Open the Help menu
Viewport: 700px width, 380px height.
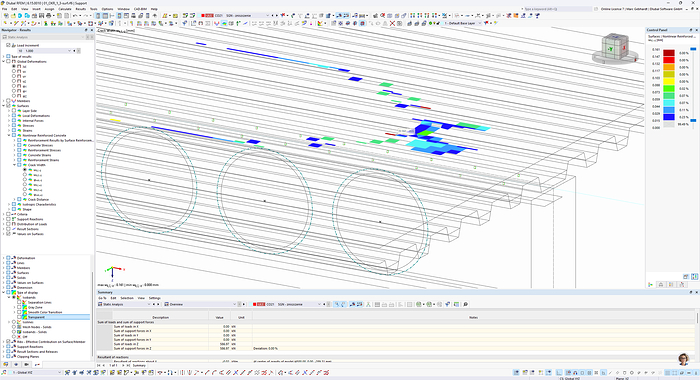click(x=154, y=9)
